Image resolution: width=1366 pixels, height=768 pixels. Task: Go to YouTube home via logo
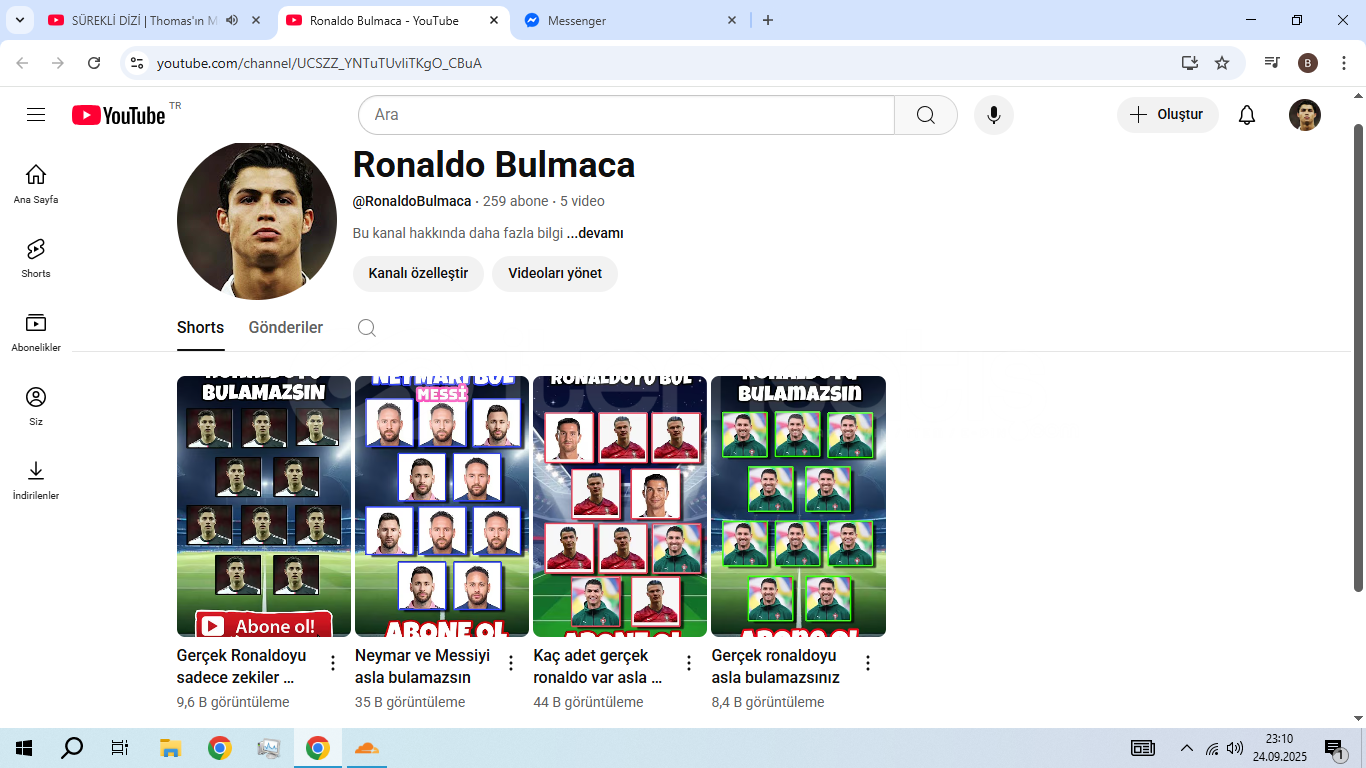pos(118,115)
